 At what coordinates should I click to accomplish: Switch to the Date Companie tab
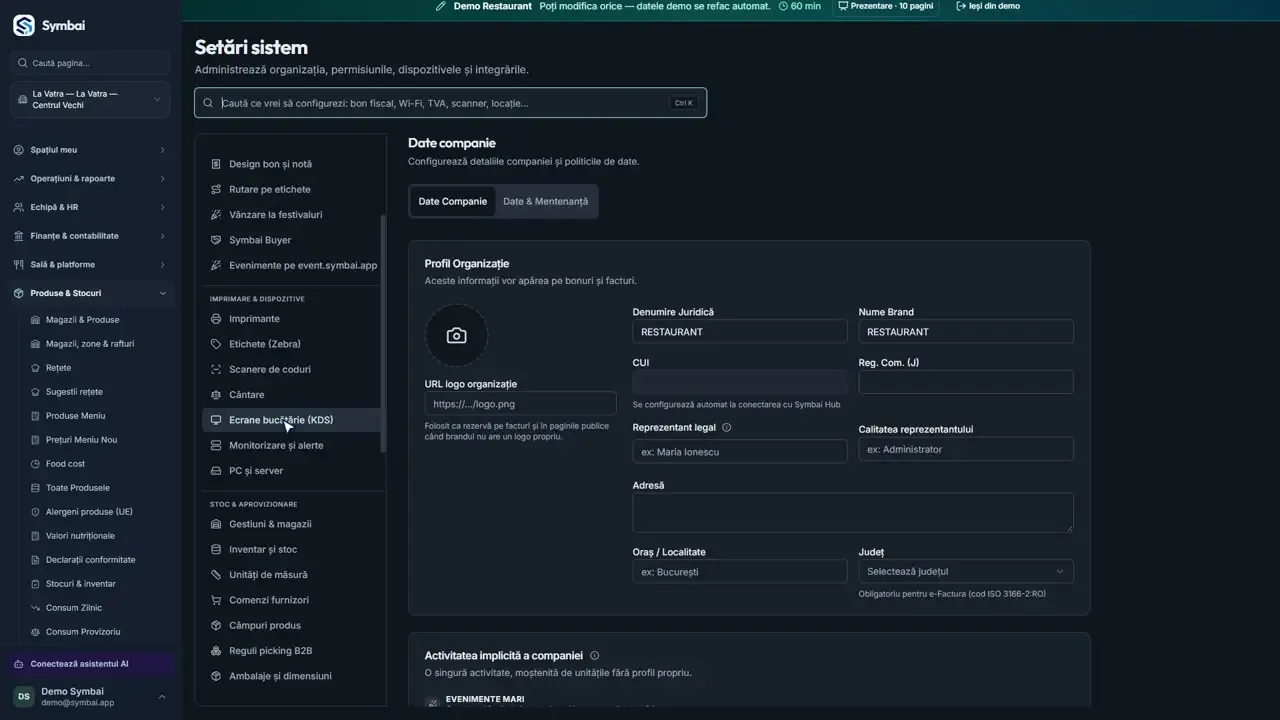pyautogui.click(x=453, y=201)
